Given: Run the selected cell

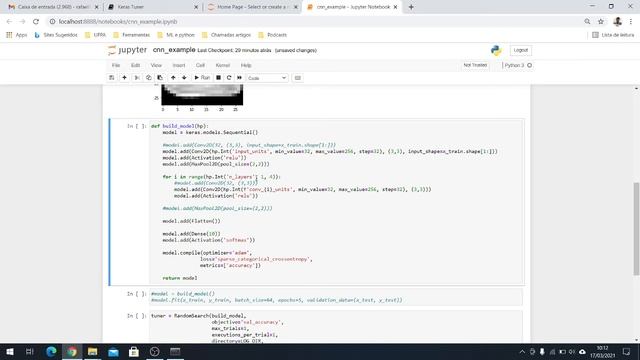Looking at the screenshot, I should [202, 78].
